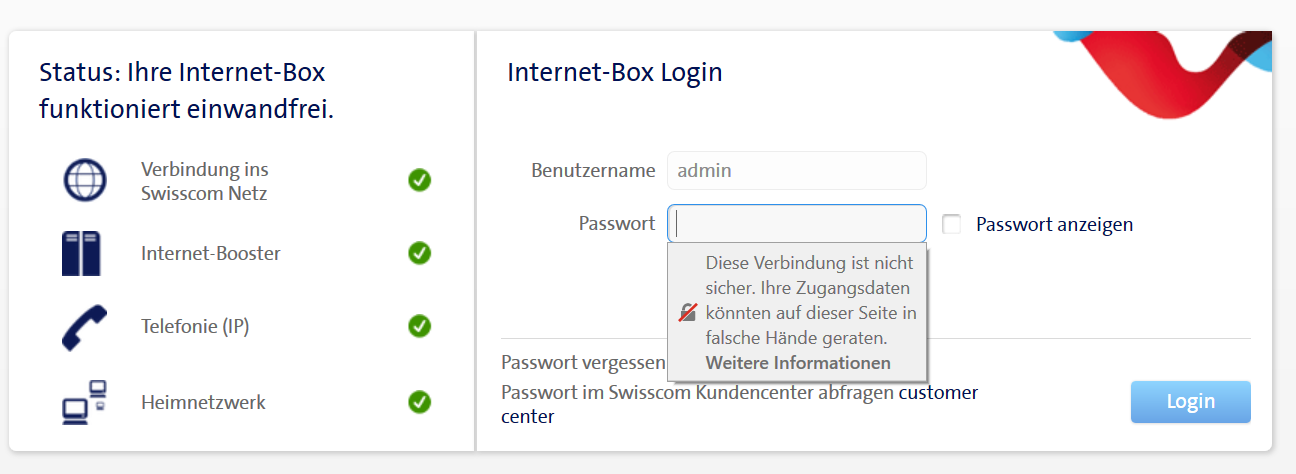Click green checkmark next to Verbindung ins Swisscom Netz
1296x474 pixels.
coord(419,181)
